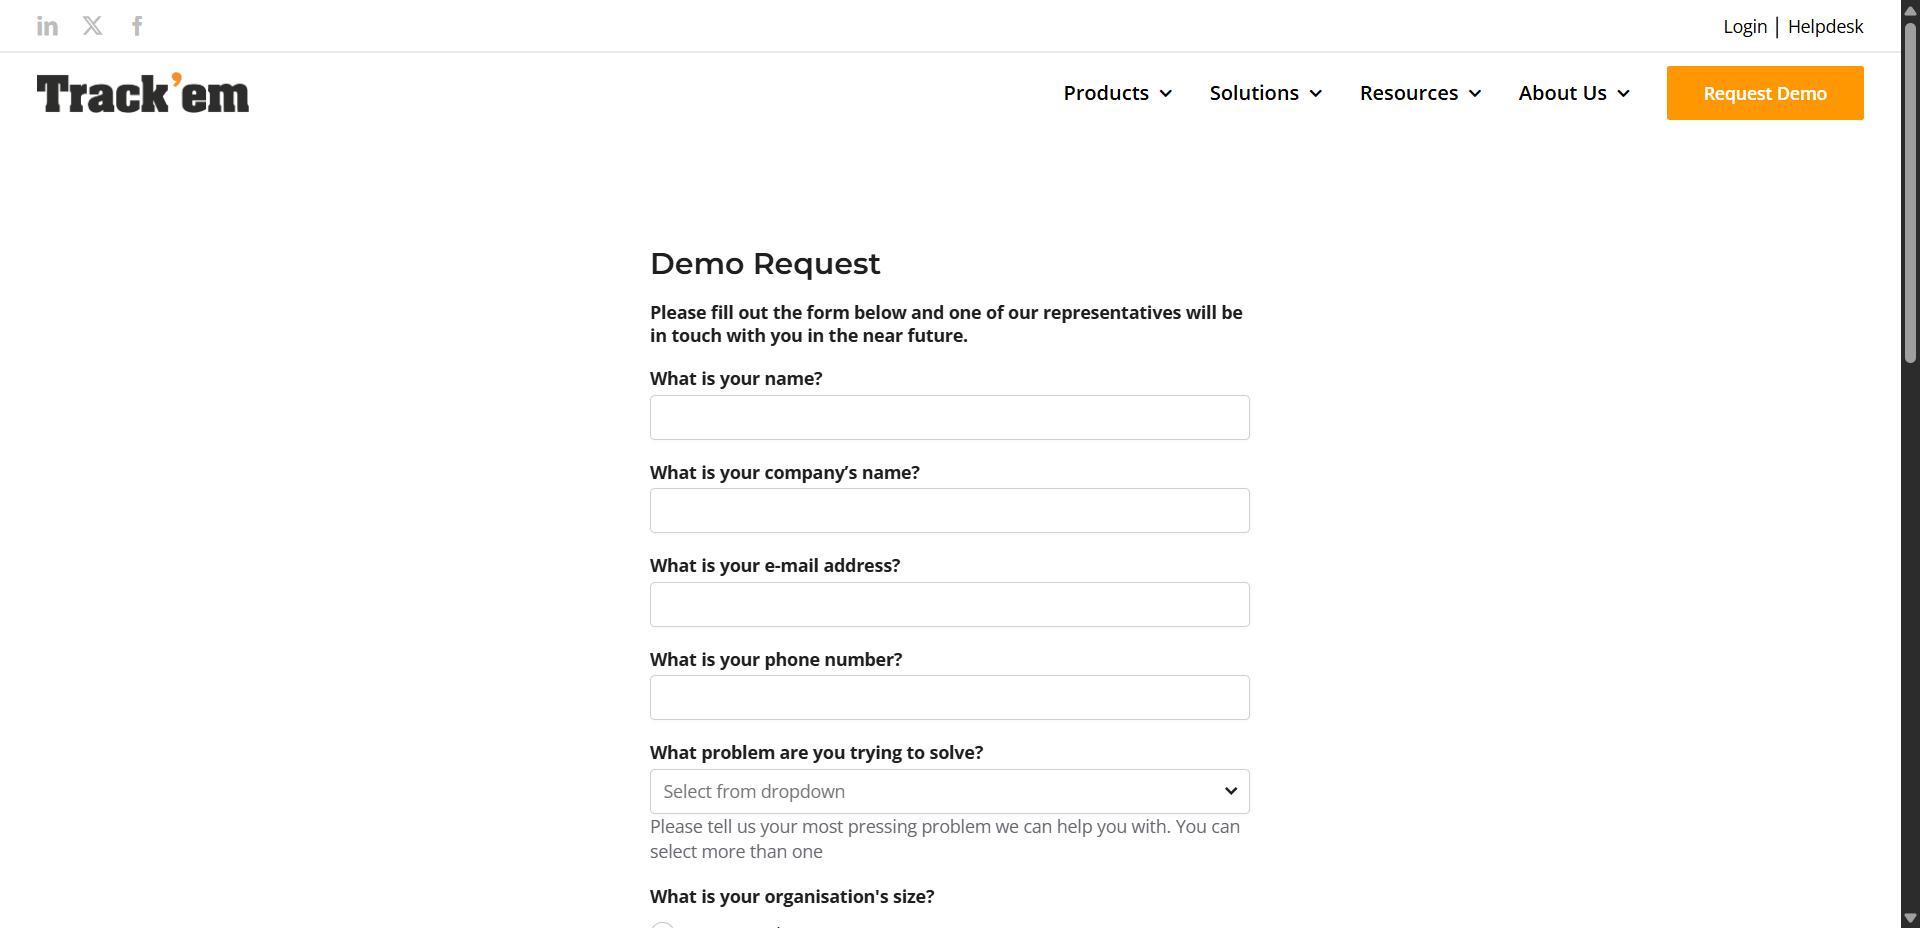Expand the Solutions menu chevron
This screenshot has width=1920, height=928.
[x=1316, y=93]
